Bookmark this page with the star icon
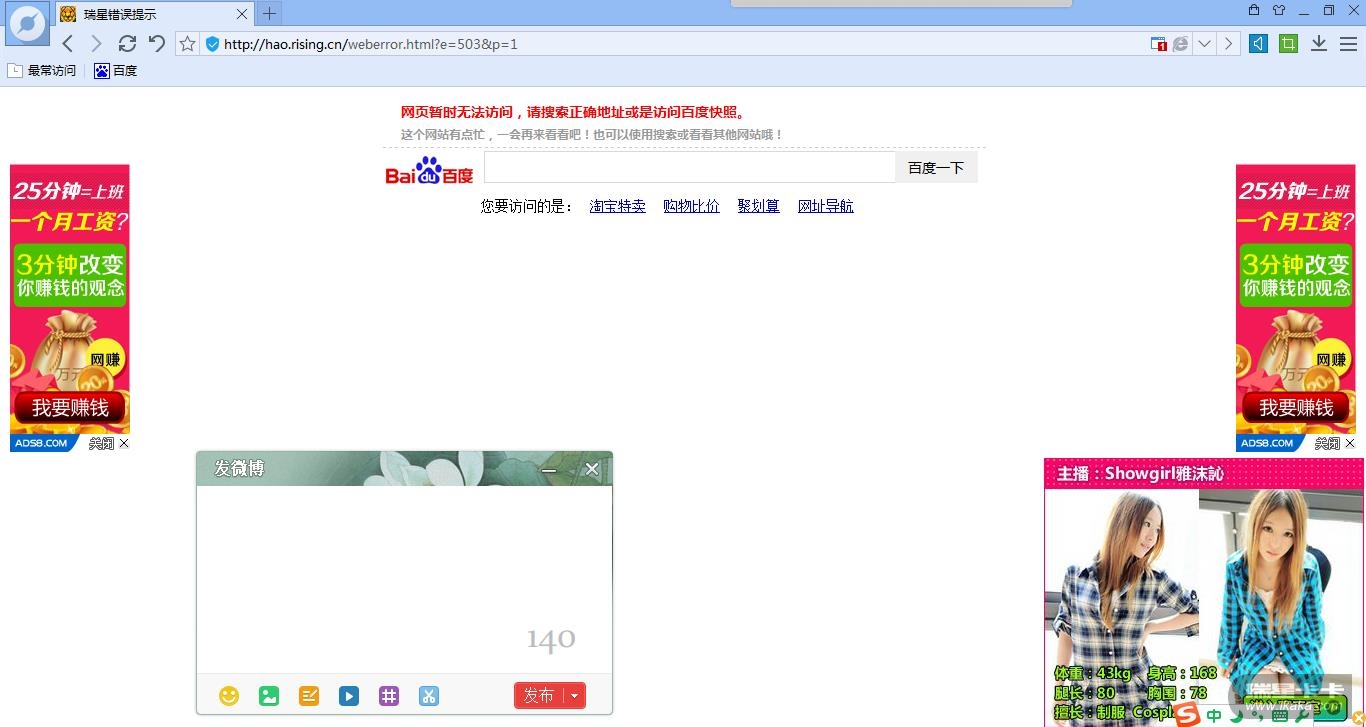The width and height of the screenshot is (1366, 727). 187,44
